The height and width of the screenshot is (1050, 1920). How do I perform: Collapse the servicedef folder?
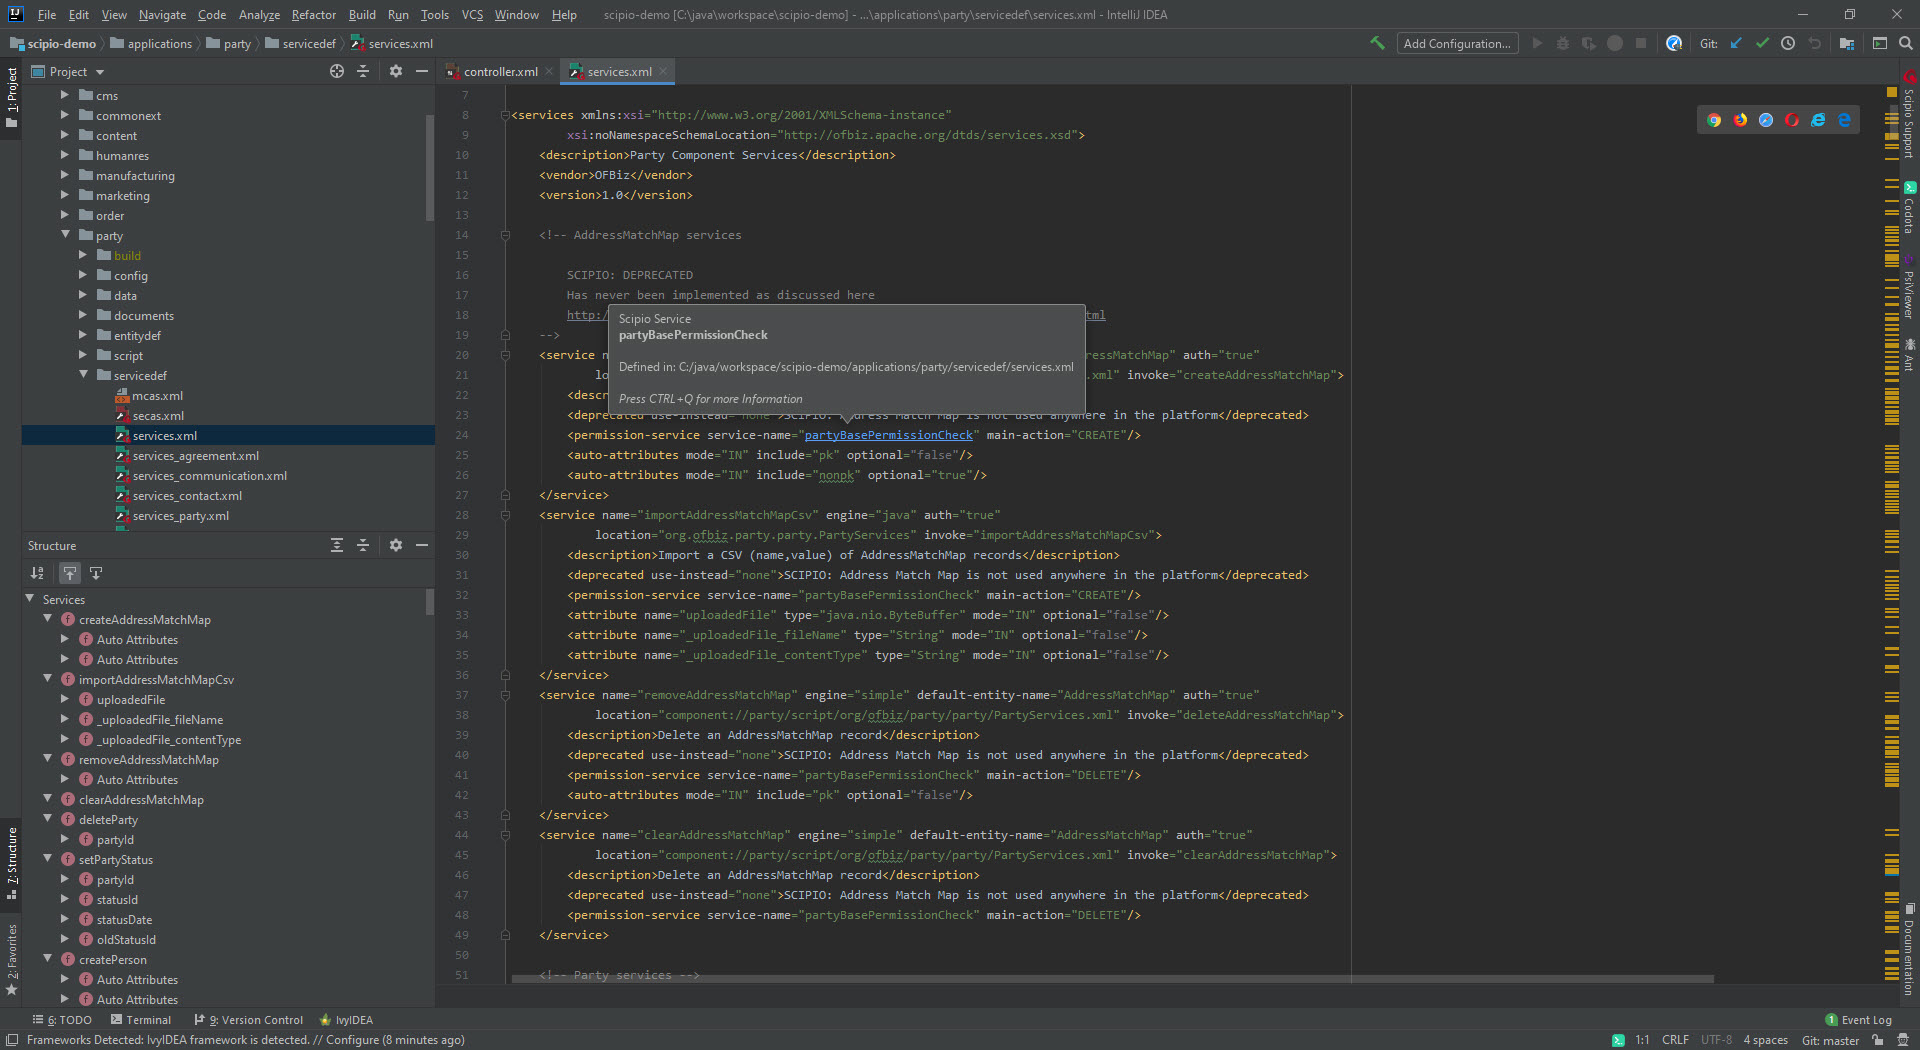tap(84, 375)
